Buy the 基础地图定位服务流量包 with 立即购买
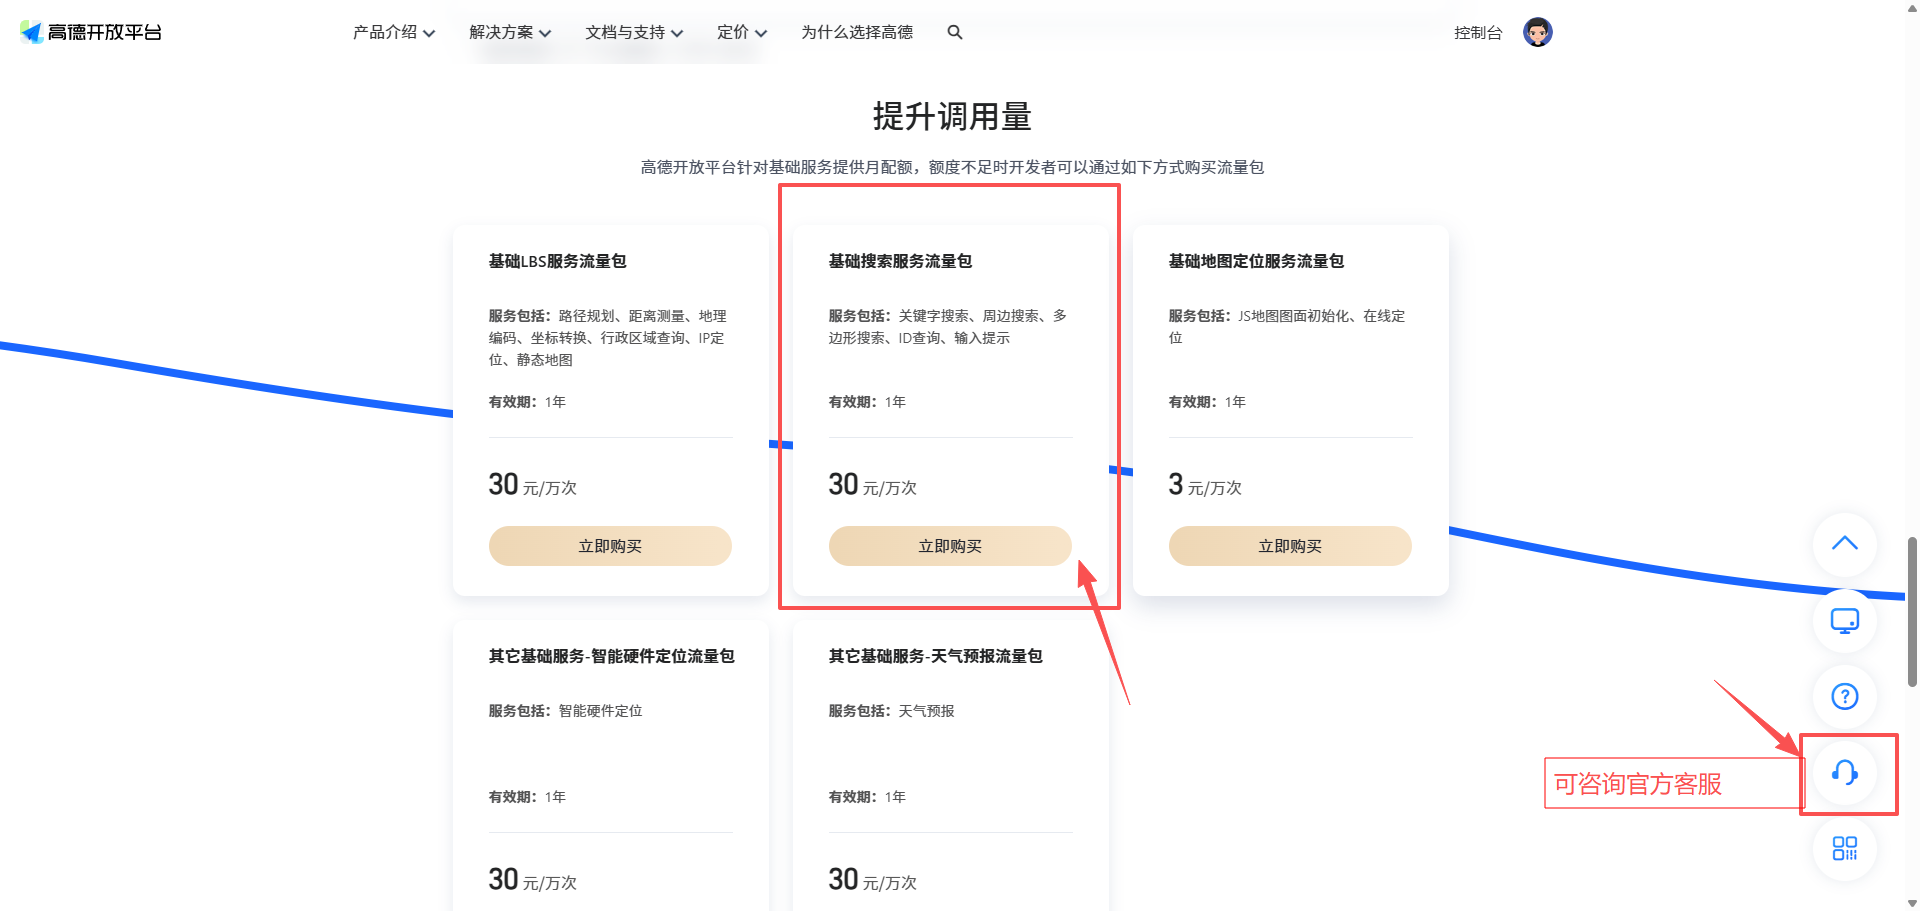Image resolution: width=1920 pixels, height=911 pixels. (x=1290, y=546)
